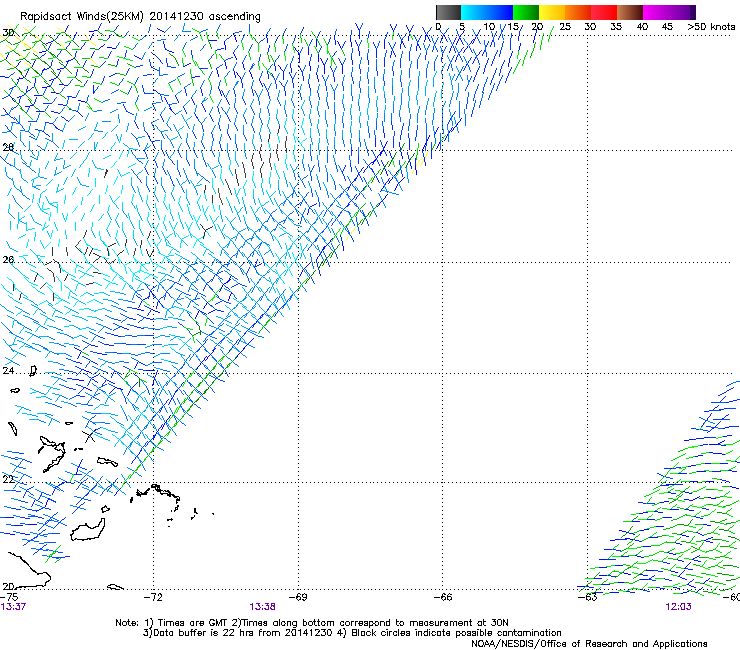The height and width of the screenshot is (650, 740).
Task: Click the latitude label '30'
Action: [x=8, y=33]
